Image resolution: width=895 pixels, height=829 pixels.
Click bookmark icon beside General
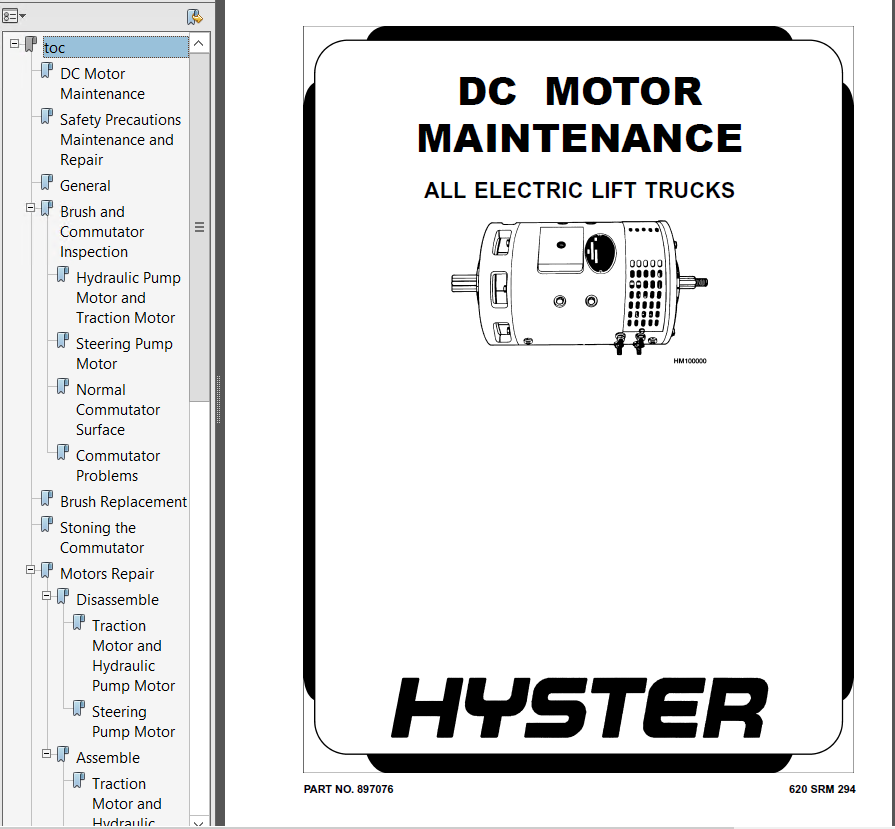[x=47, y=183]
